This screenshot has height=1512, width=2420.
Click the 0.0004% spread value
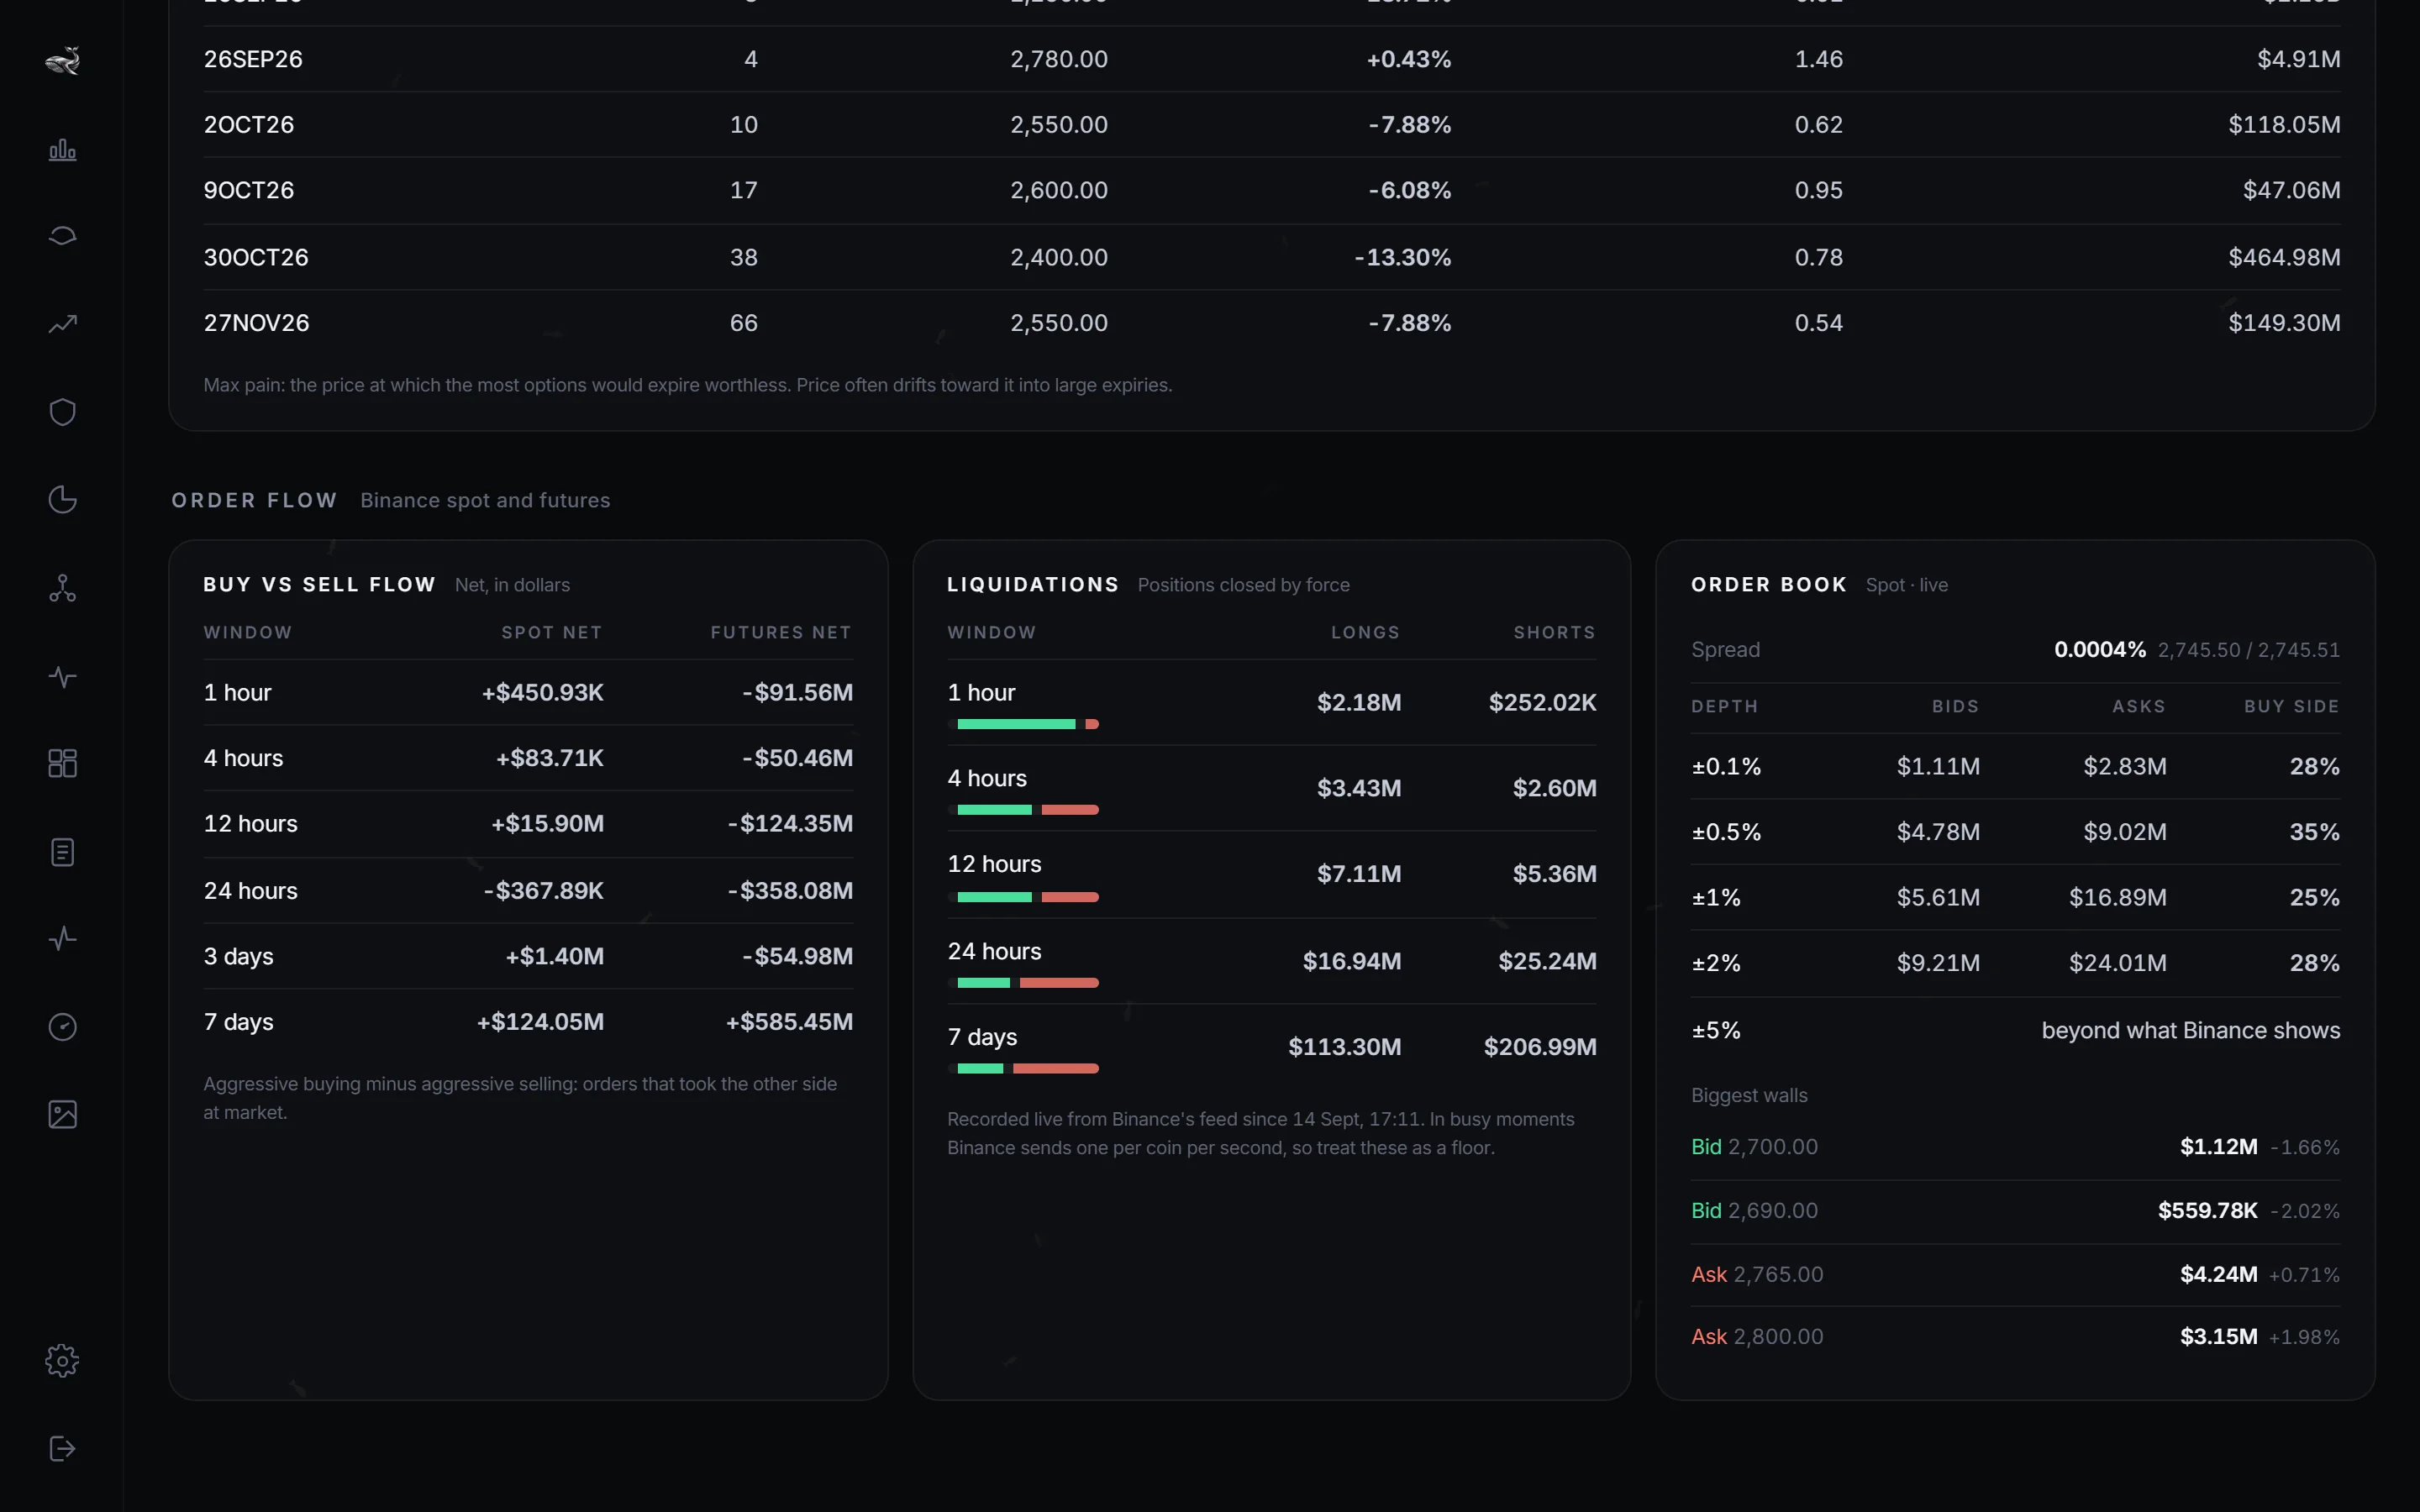tap(2099, 649)
